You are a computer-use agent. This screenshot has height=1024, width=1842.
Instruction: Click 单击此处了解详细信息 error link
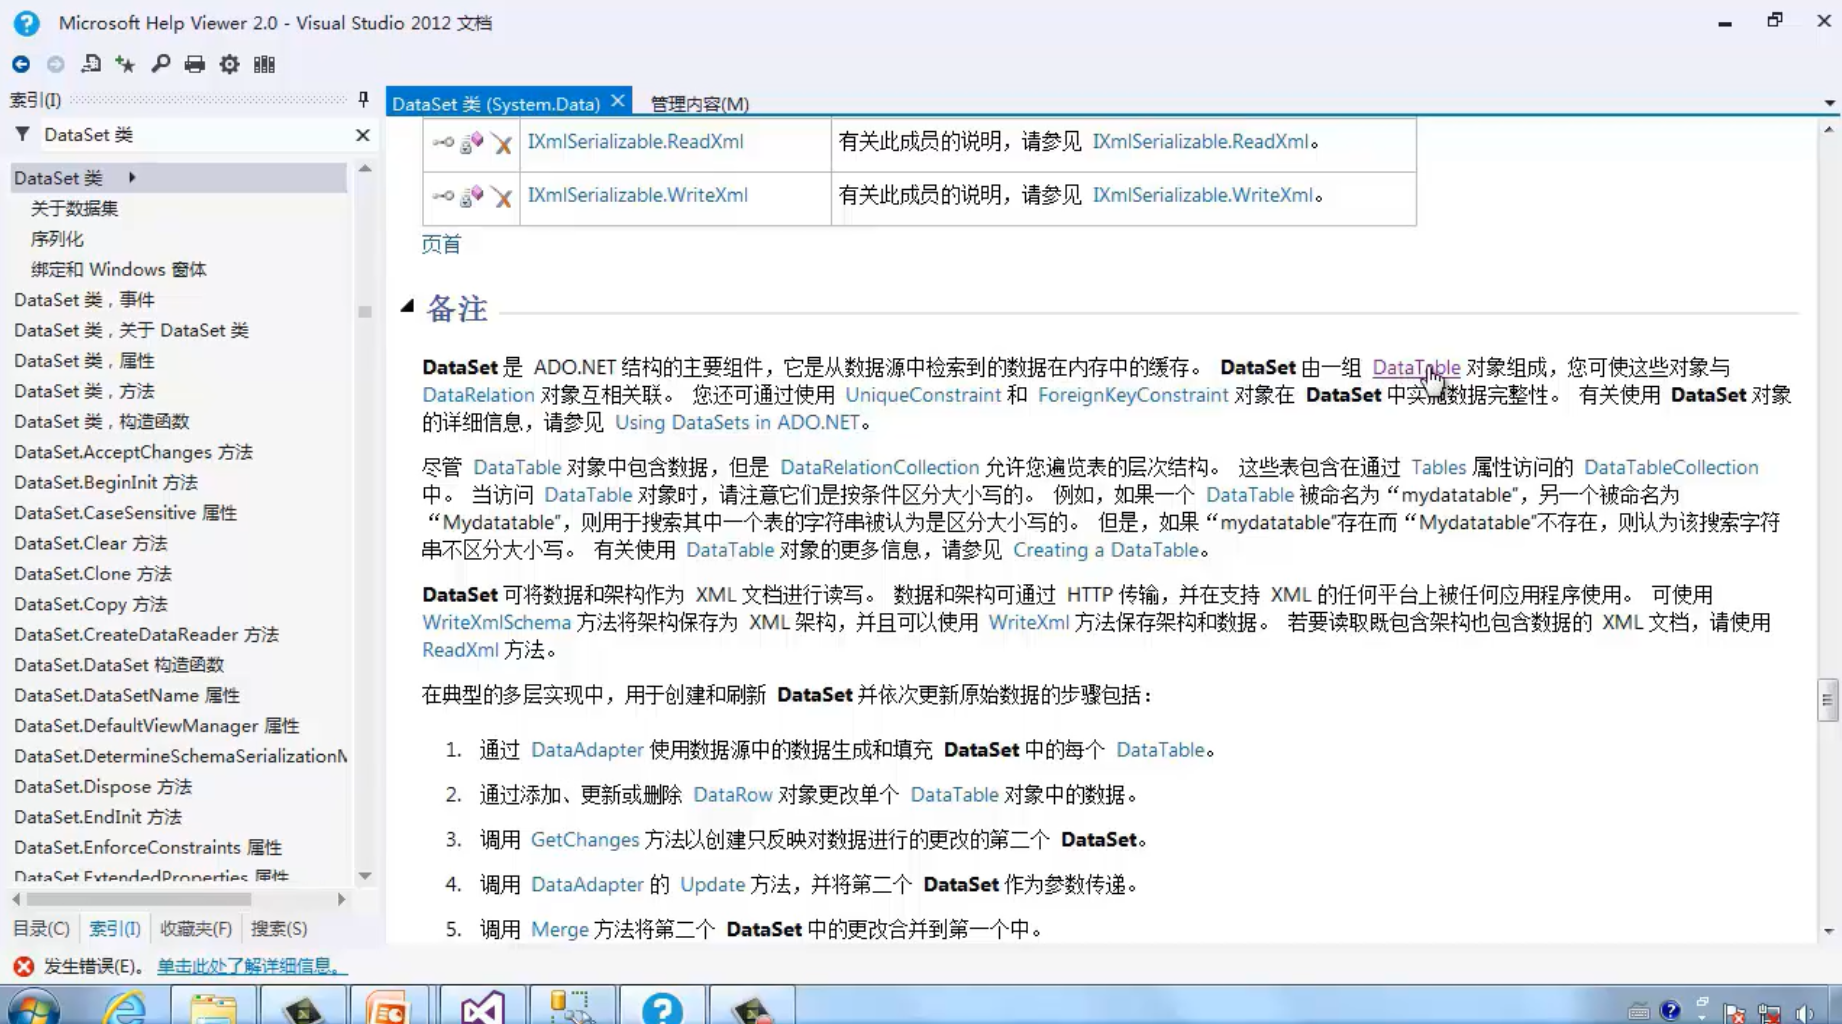click(252, 966)
